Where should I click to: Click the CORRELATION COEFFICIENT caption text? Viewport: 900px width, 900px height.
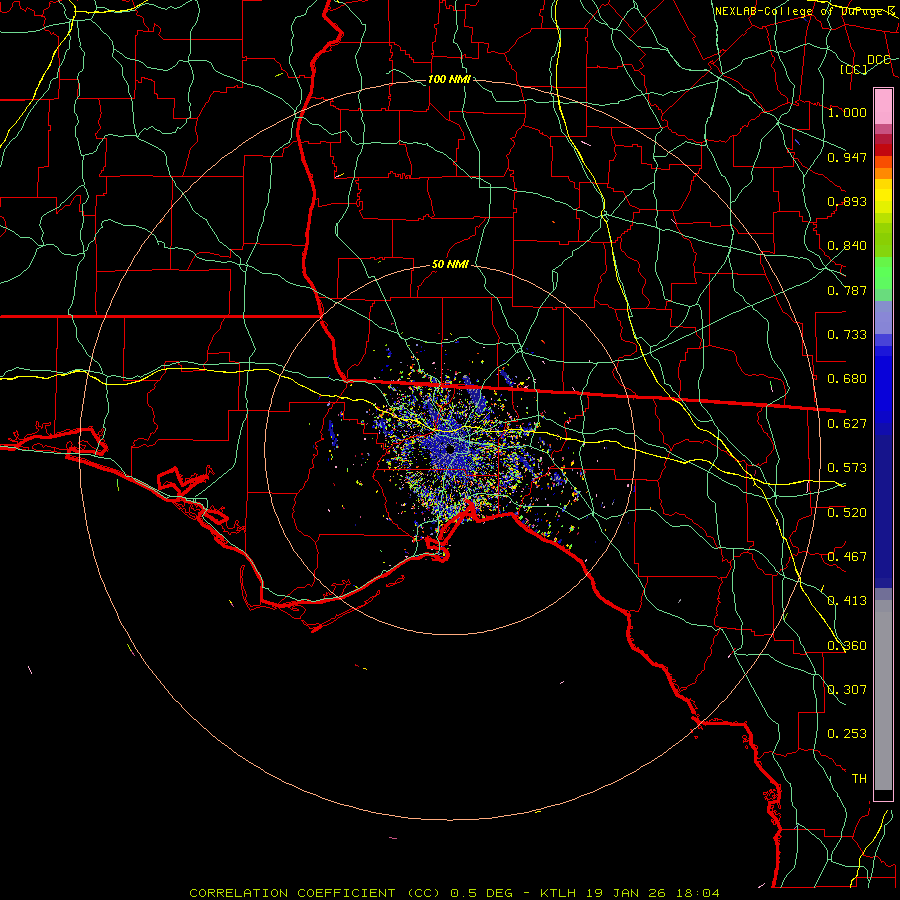pos(292,893)
